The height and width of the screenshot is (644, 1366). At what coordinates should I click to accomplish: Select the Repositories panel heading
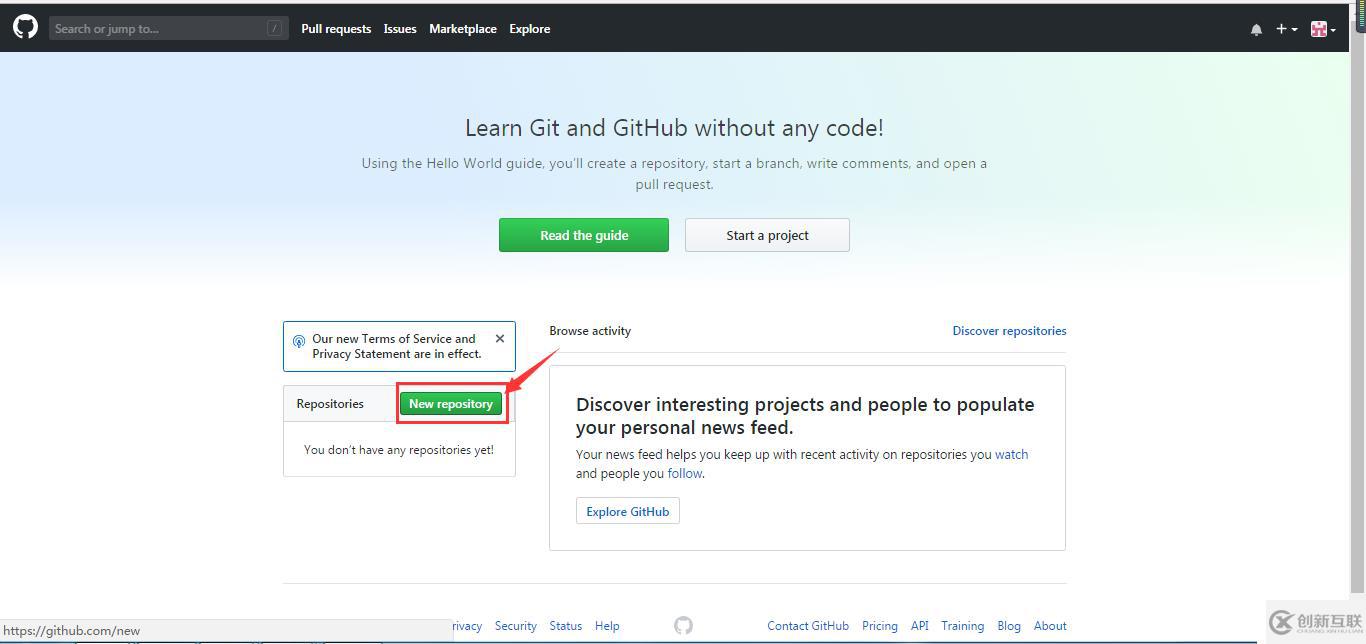[x=330, y=404]
